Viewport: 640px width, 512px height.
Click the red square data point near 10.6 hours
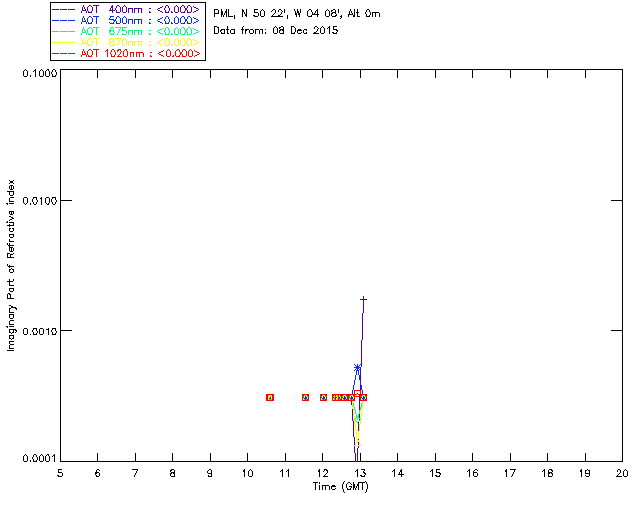tap(270, 397)
